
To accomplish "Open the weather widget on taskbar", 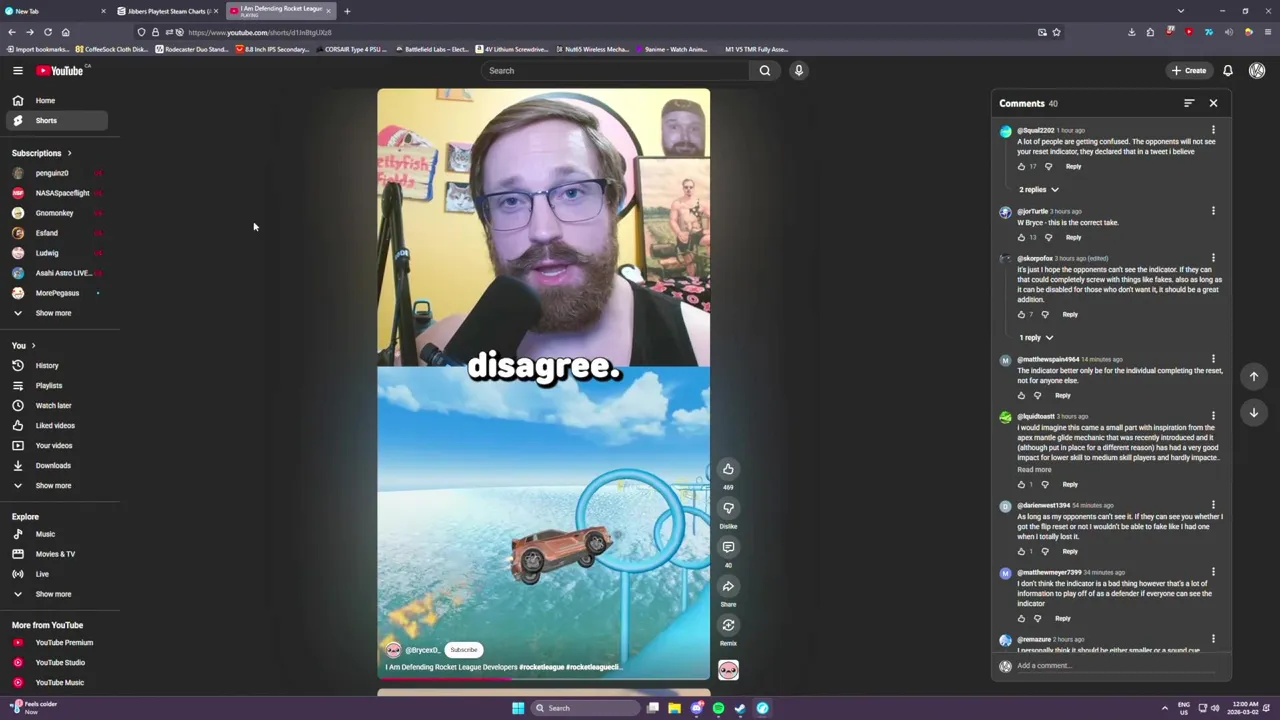I will click(x=35, y=708).
